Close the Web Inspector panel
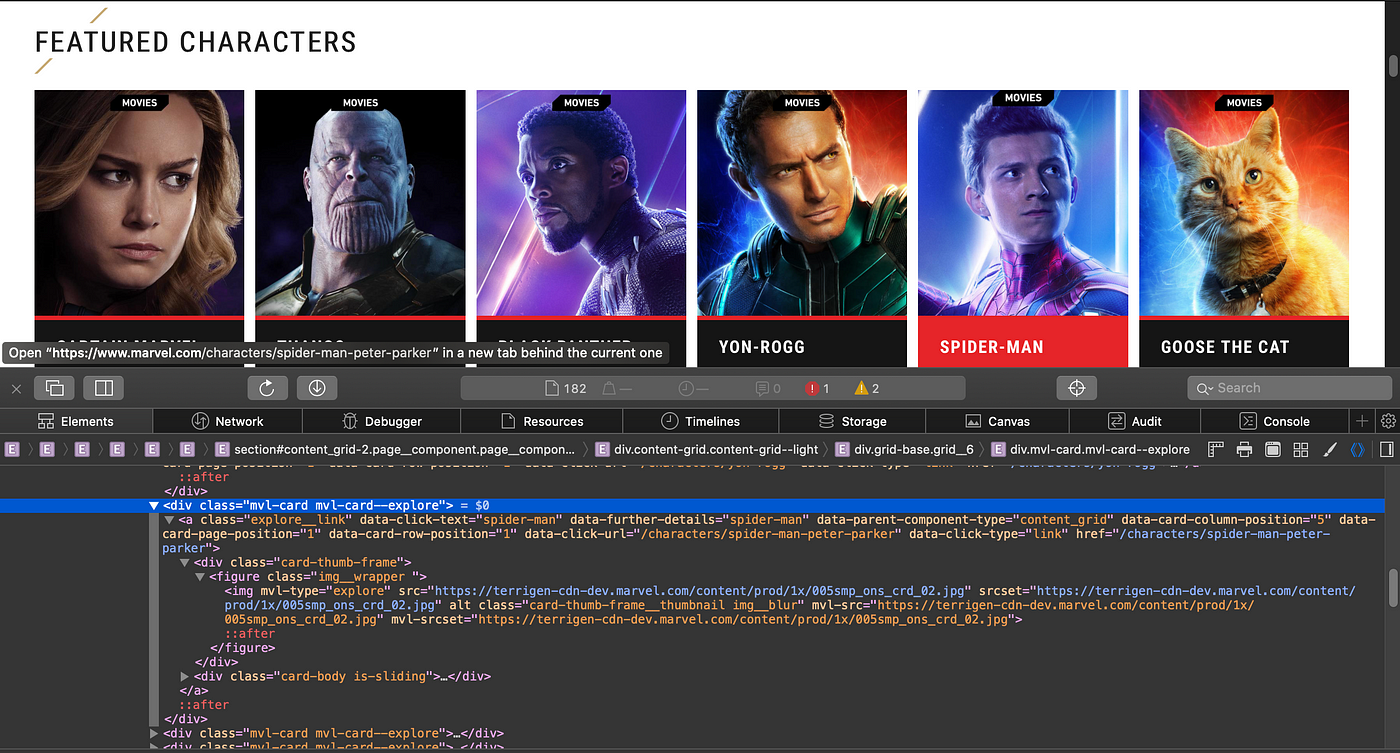1400x753 pixels. tap(16, 388)
